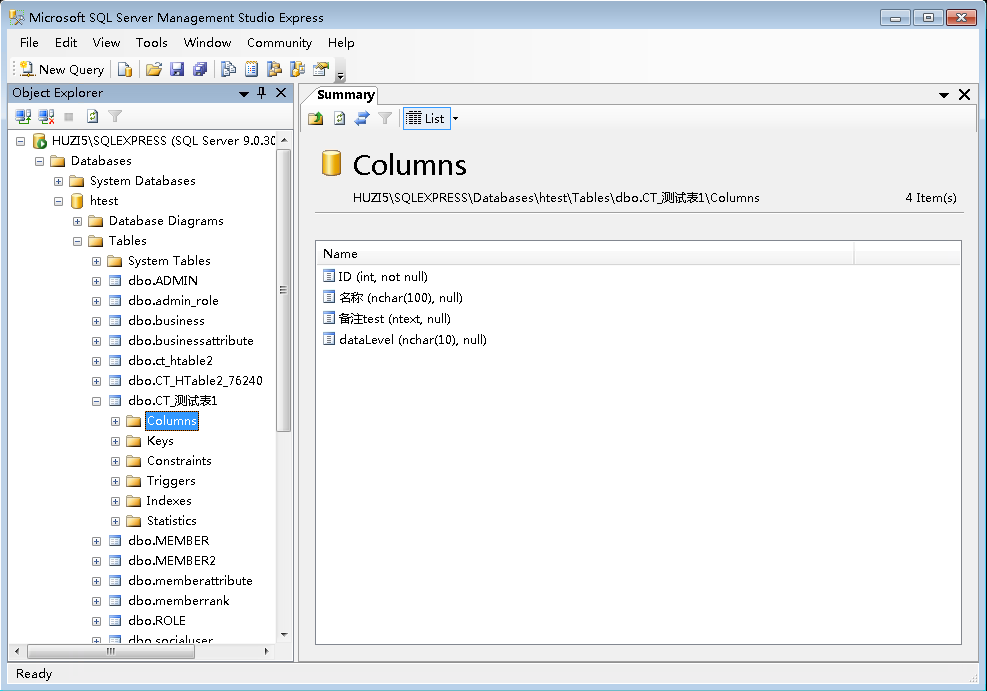Open Registered Servers via toolbar icon
987x691 pixels.
(x=228, y=69)
